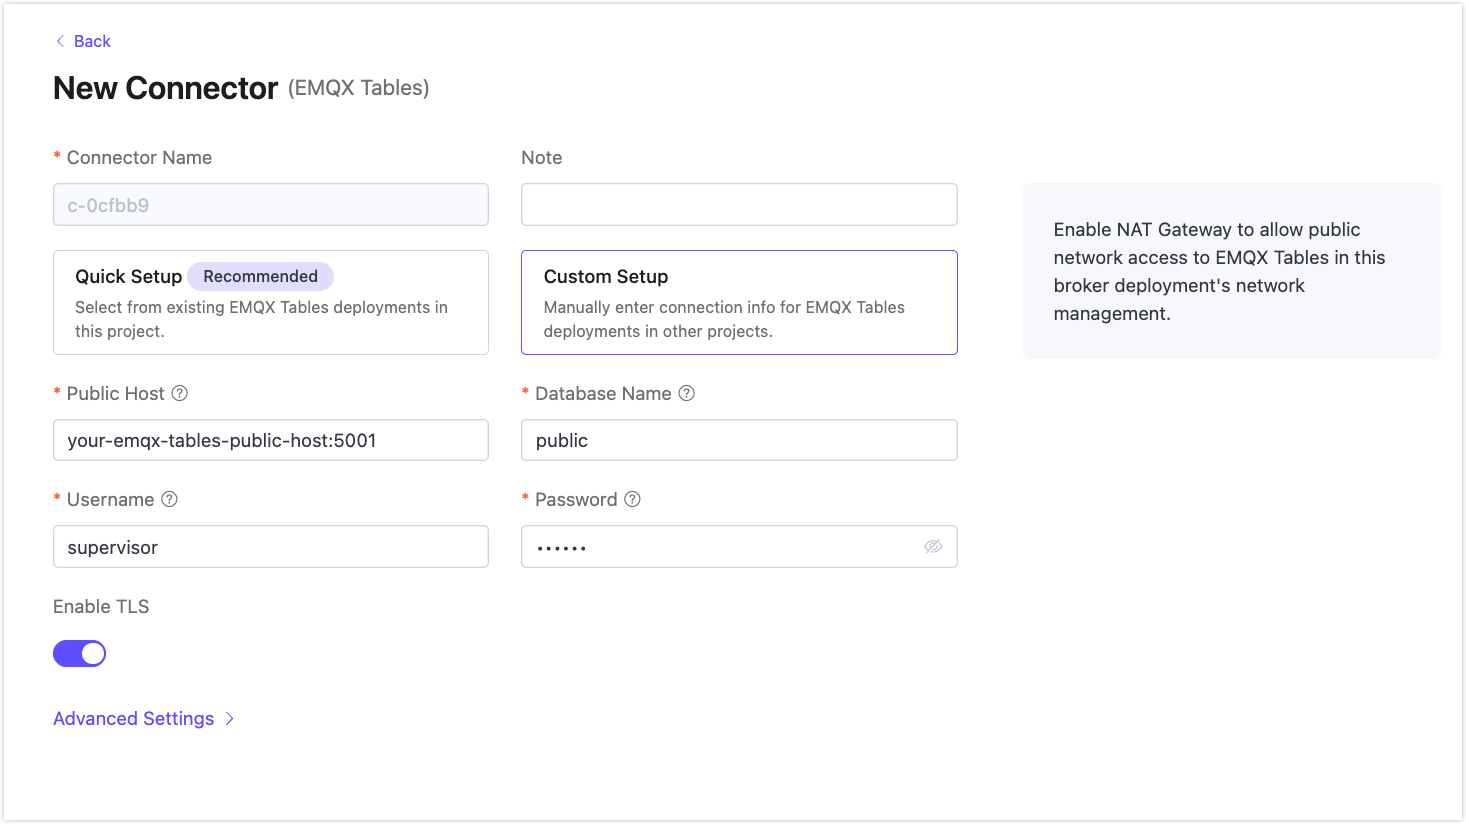Select the Custom Setup option card
Viewport: 1466px width, 824px height.
click(x=739, y=302)
